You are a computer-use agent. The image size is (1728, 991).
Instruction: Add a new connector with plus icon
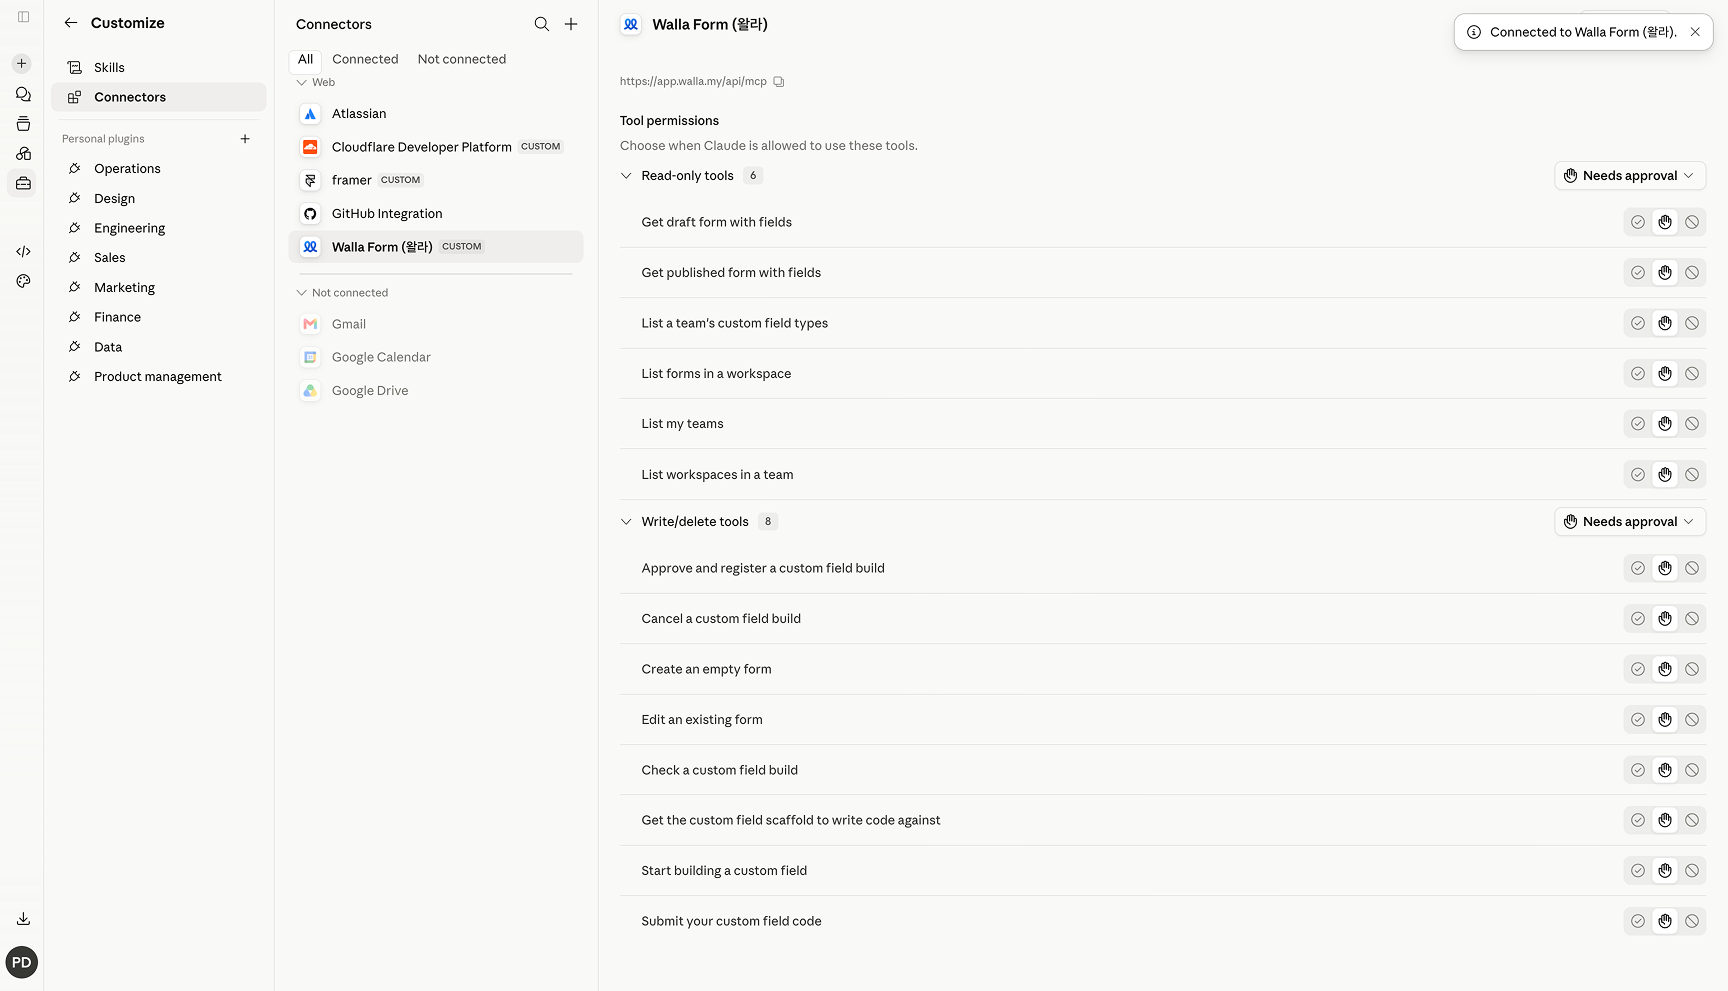click(x=571, y=24)
